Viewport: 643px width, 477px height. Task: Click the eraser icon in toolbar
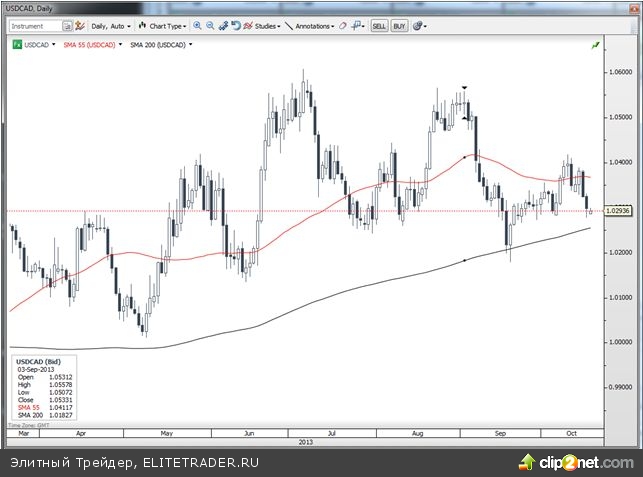point(344,25)
